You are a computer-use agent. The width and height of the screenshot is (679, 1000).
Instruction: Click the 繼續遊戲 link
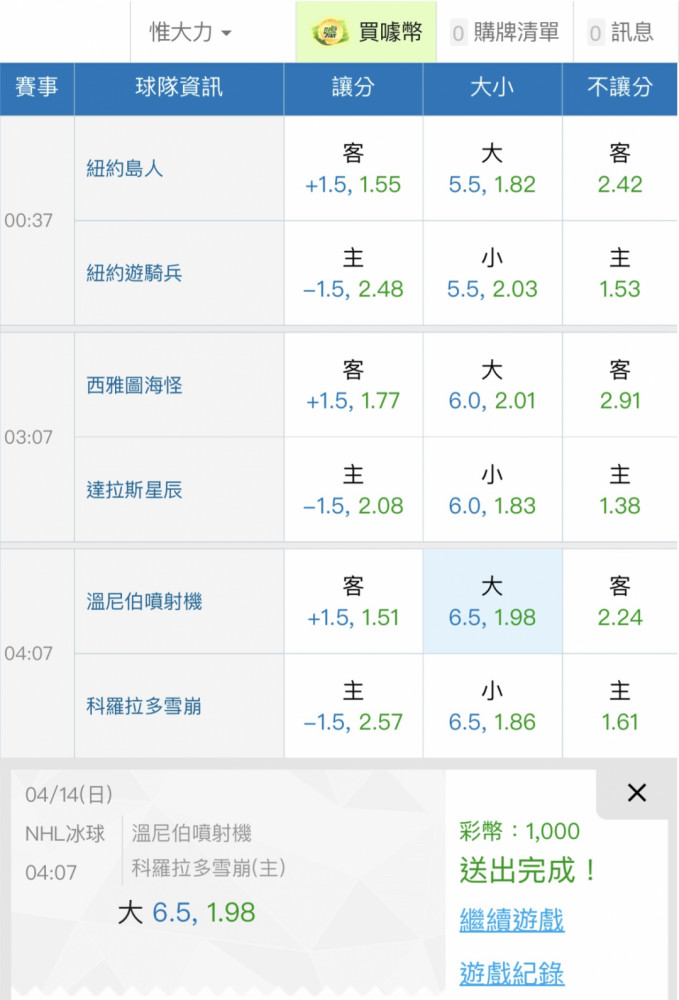tap(512, 920)
